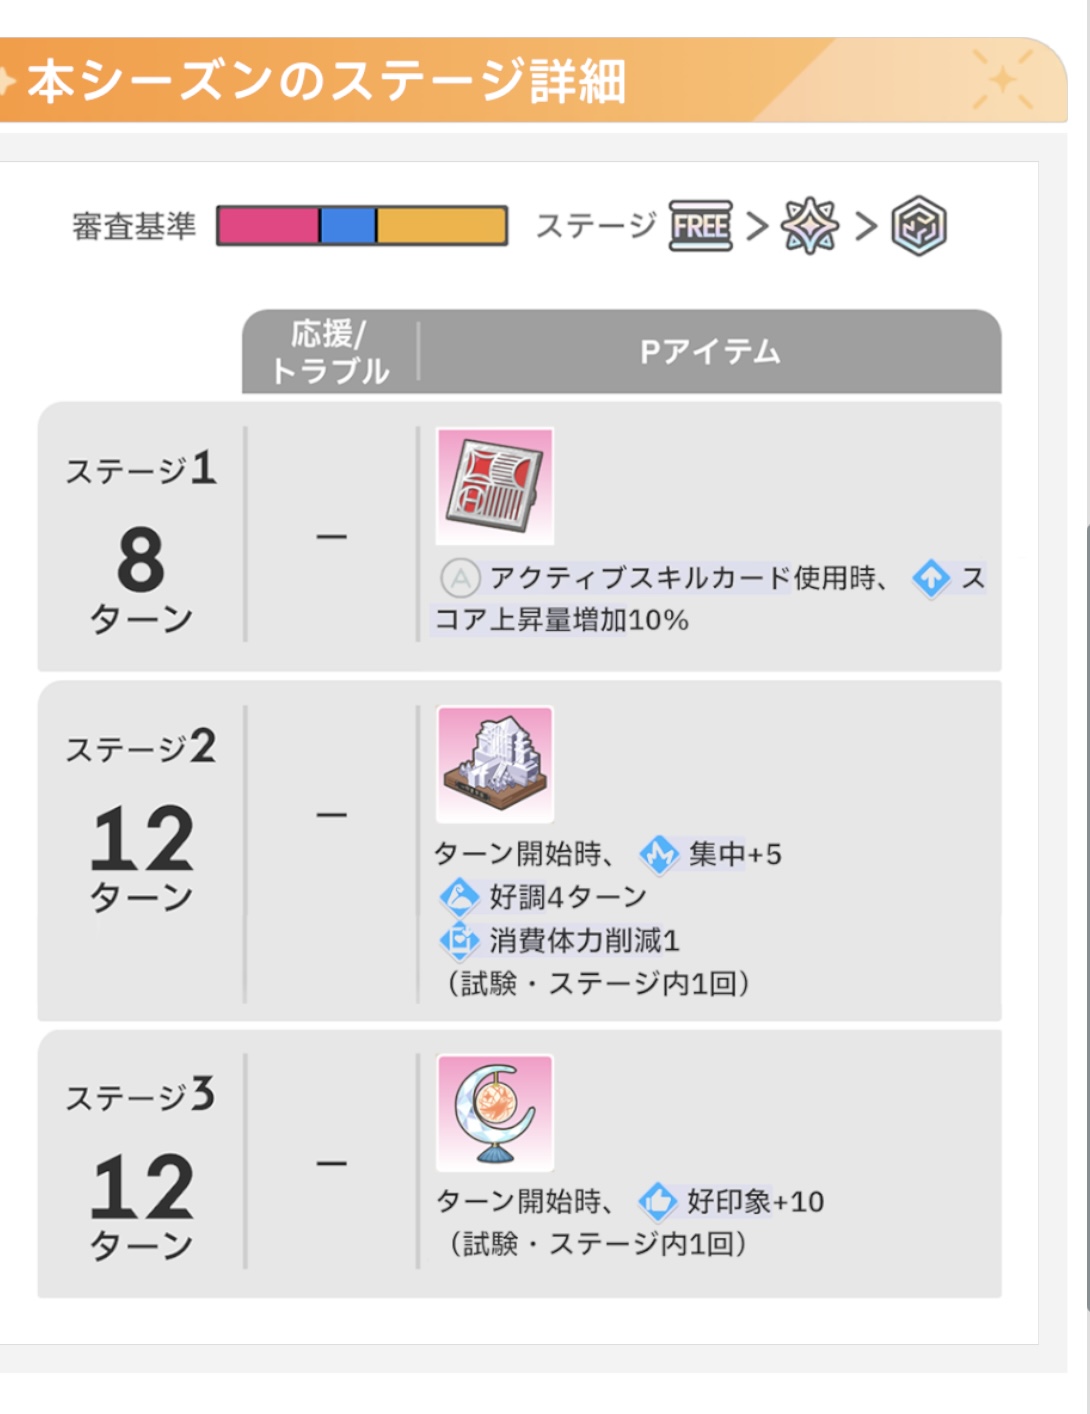The width and height of the screenshot is (1090, 1414).
Task: Tap the star-shaped stage icon
Action: click(810, 226)
